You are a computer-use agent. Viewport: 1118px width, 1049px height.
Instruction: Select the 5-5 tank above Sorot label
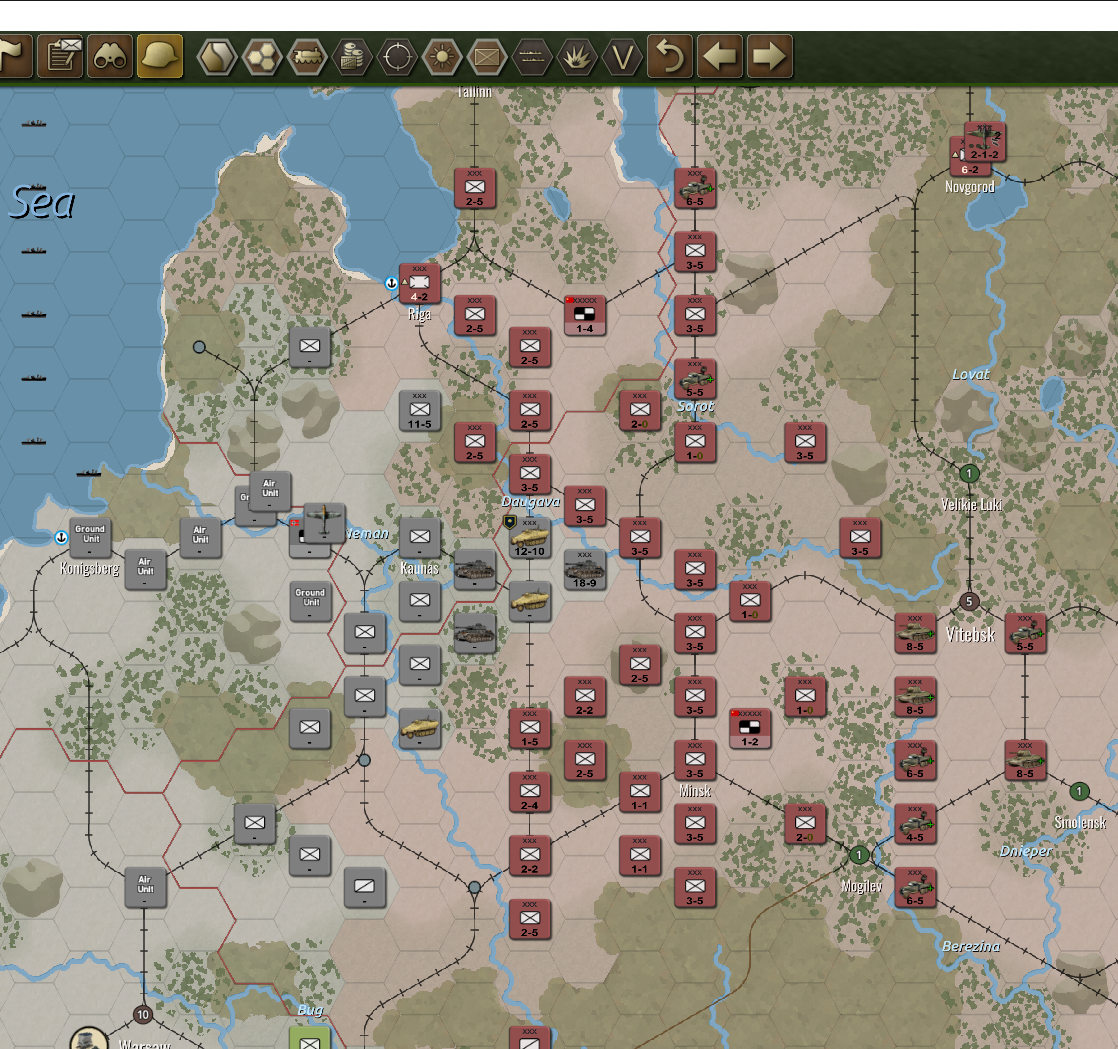pyautogui.click(x=694, y=379)
